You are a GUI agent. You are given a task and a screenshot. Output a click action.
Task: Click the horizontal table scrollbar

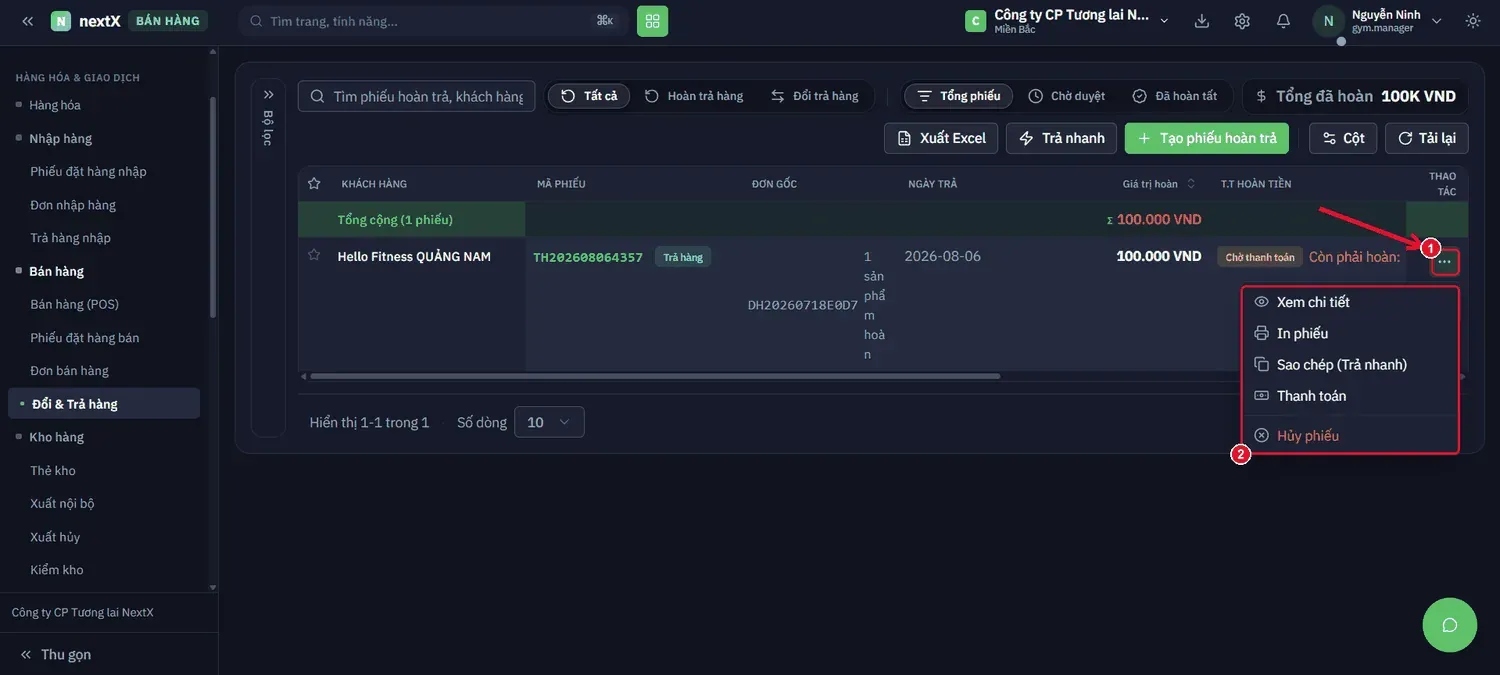tap(655, 376)
